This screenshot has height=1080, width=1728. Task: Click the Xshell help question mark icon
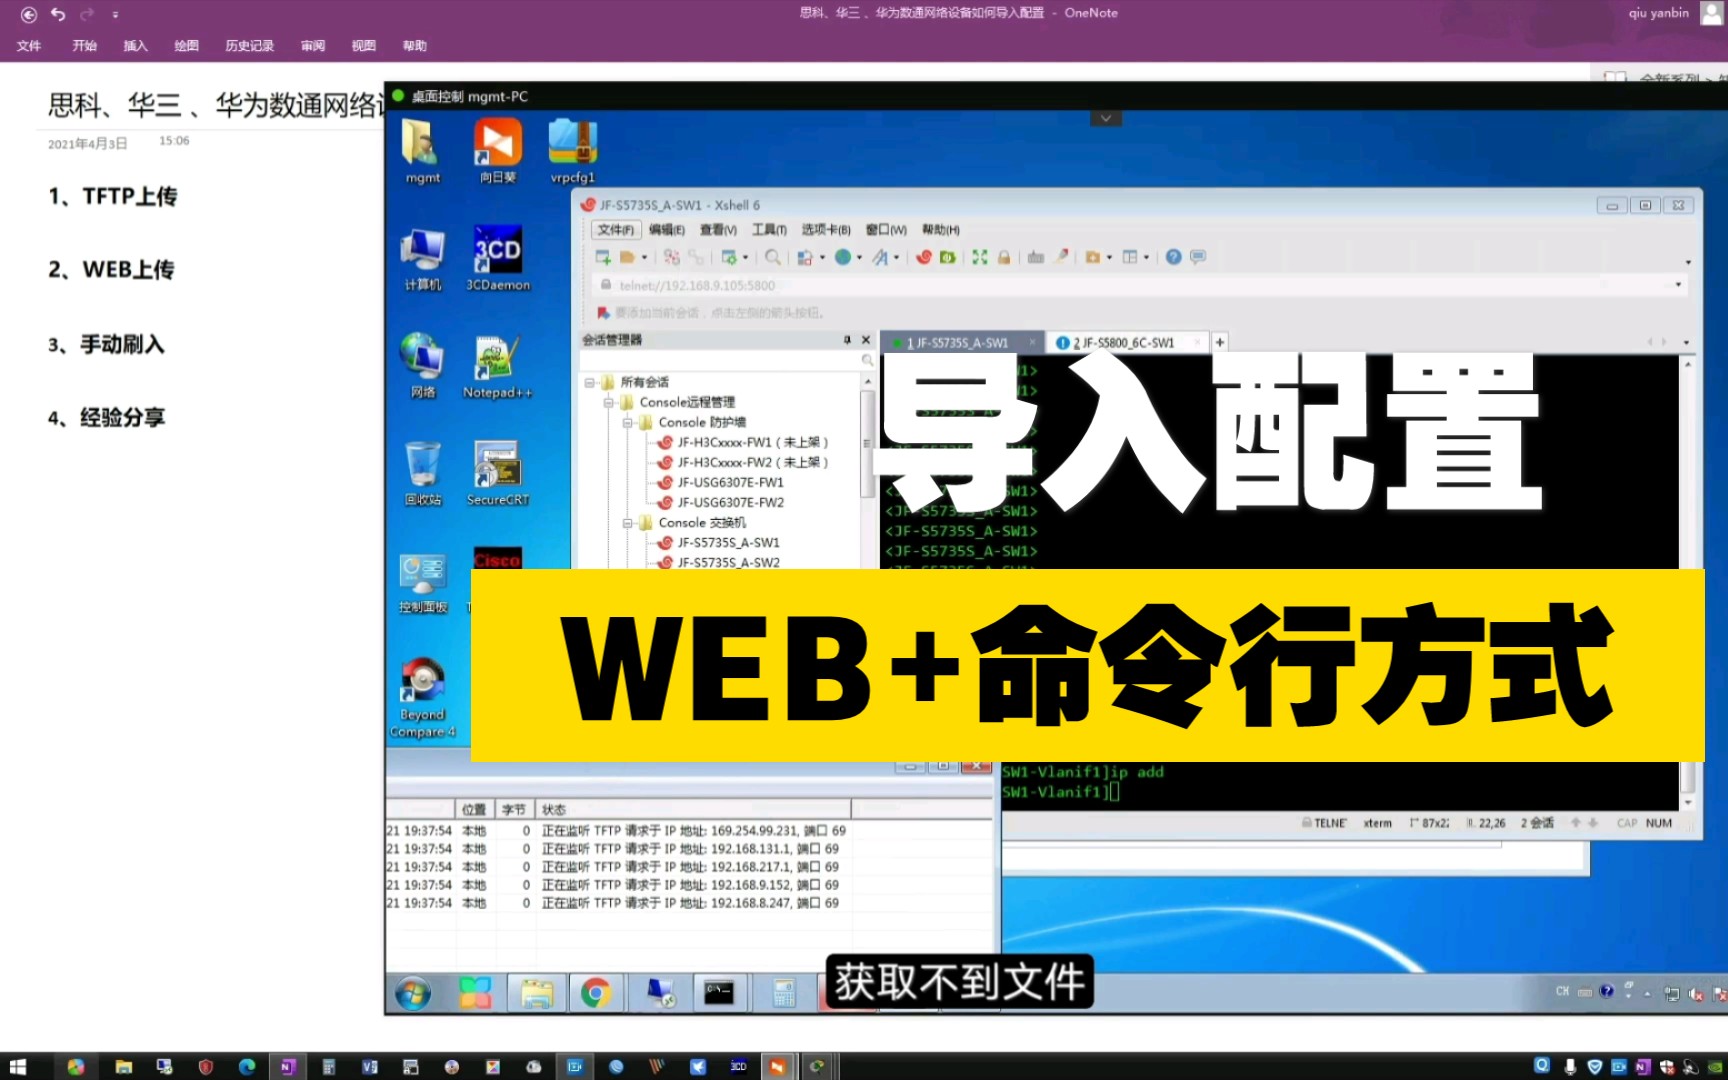click(1174, 257)
